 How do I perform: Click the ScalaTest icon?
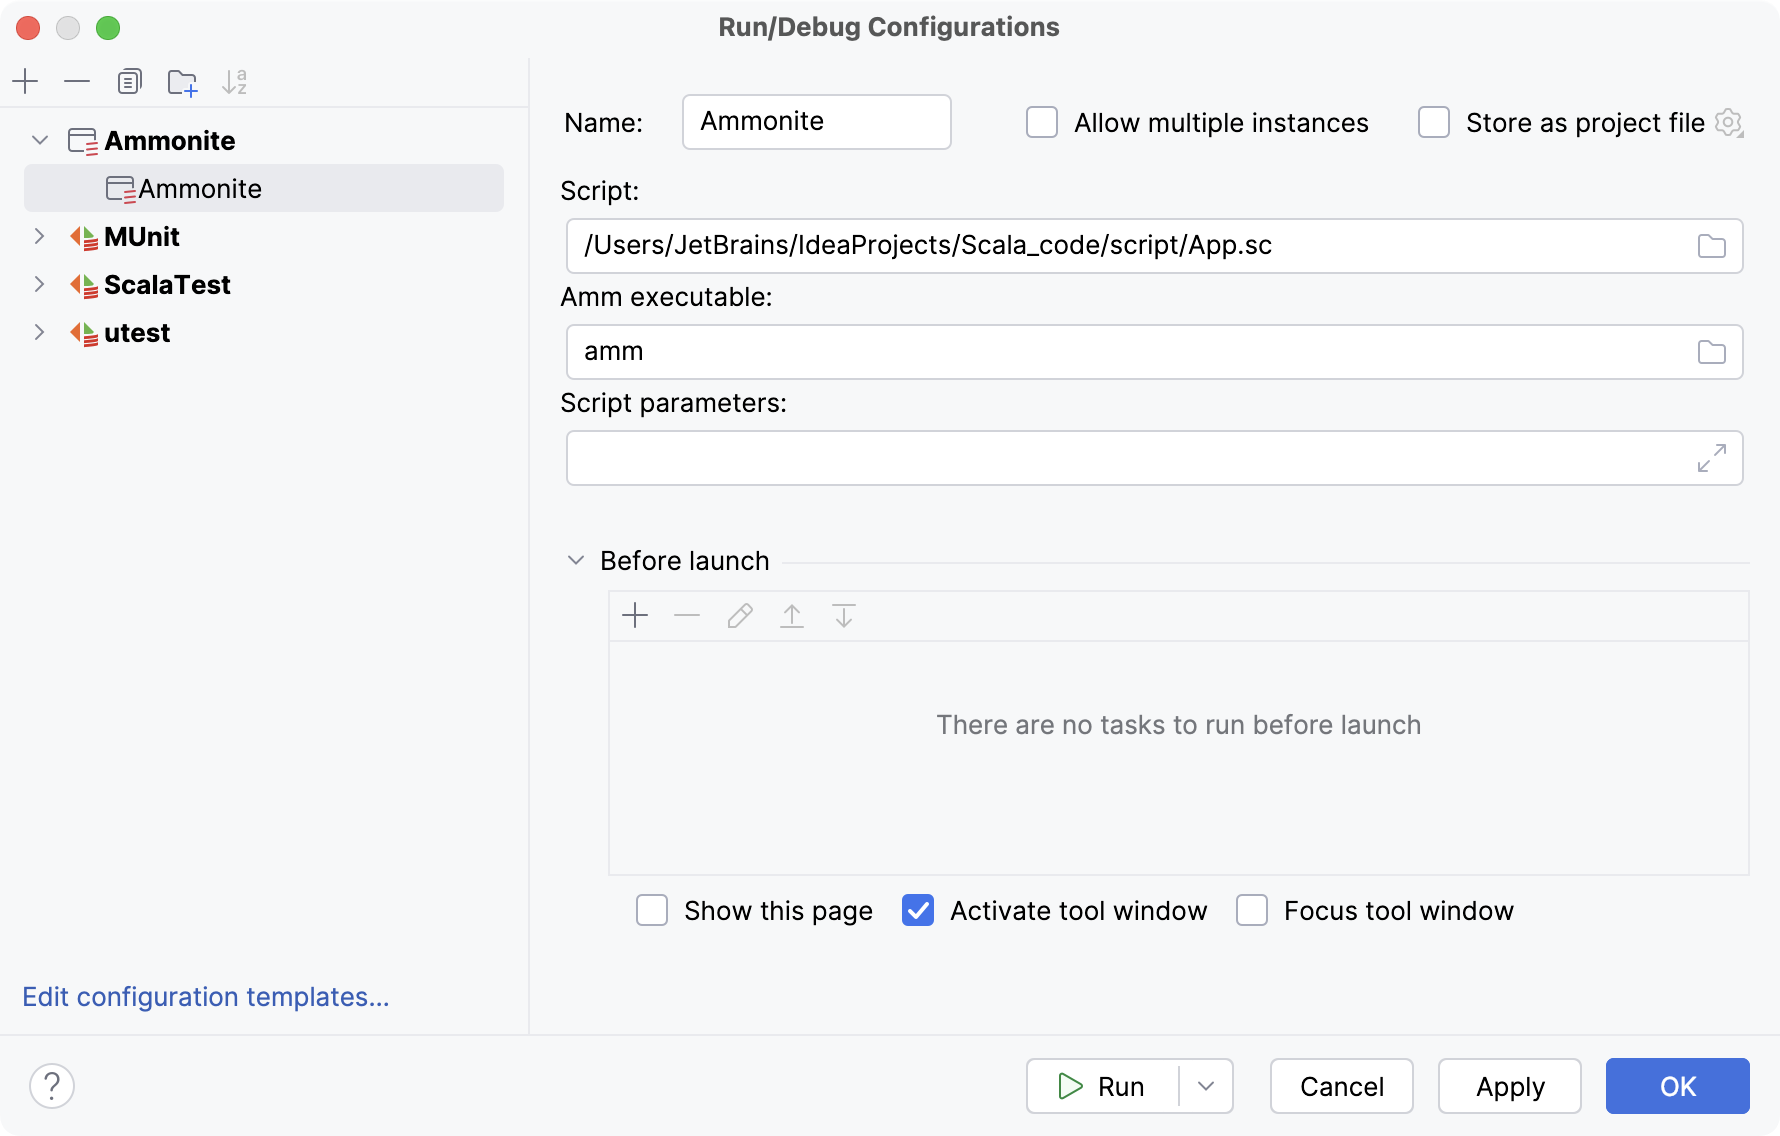pos(83,285)
